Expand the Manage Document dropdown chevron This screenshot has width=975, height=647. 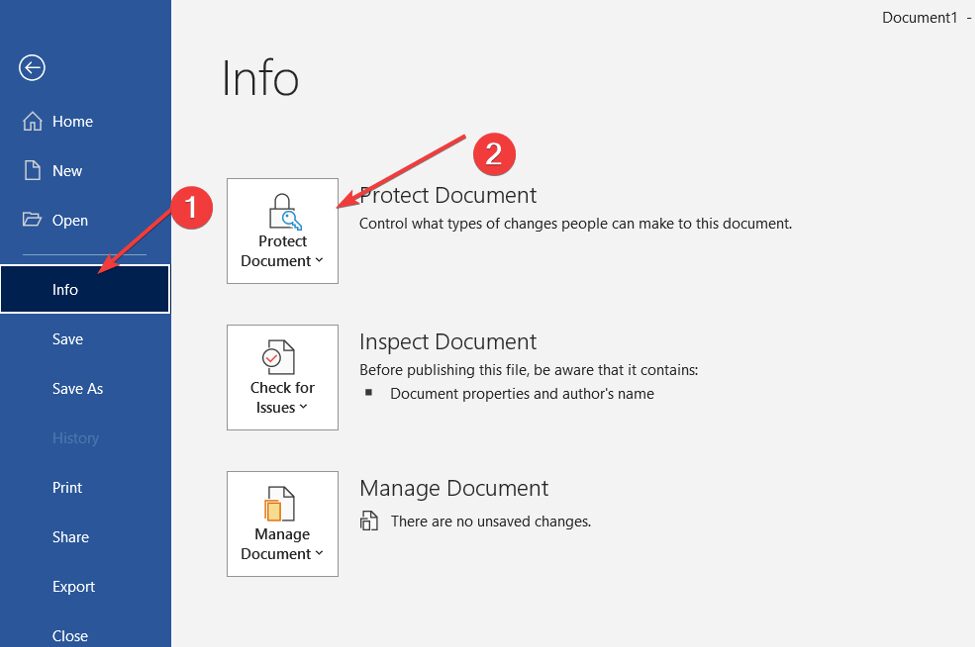[x=318, y=553]
